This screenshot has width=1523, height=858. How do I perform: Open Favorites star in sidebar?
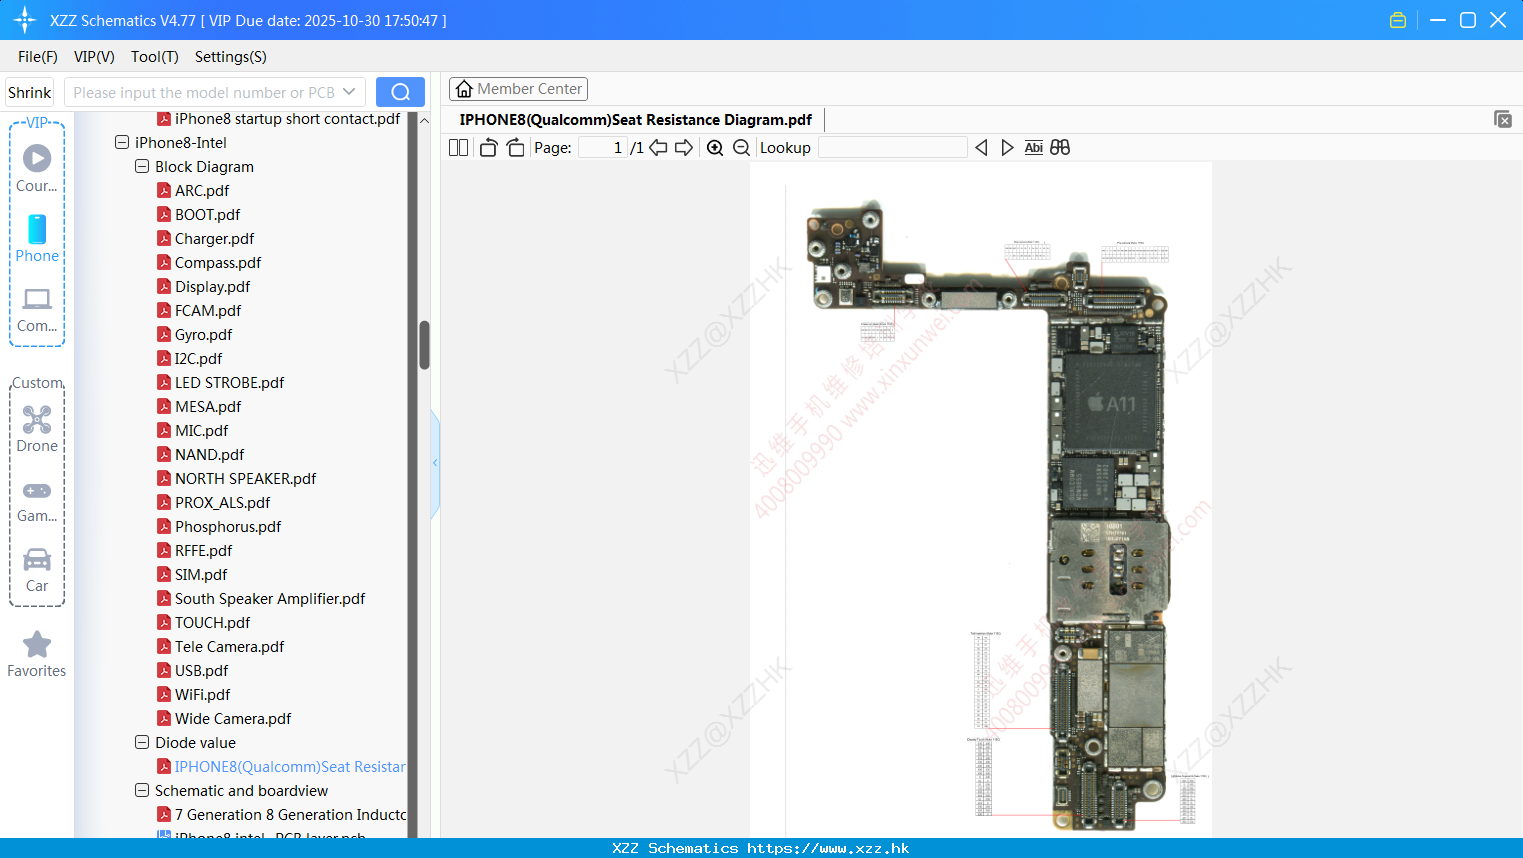point(37,654)
